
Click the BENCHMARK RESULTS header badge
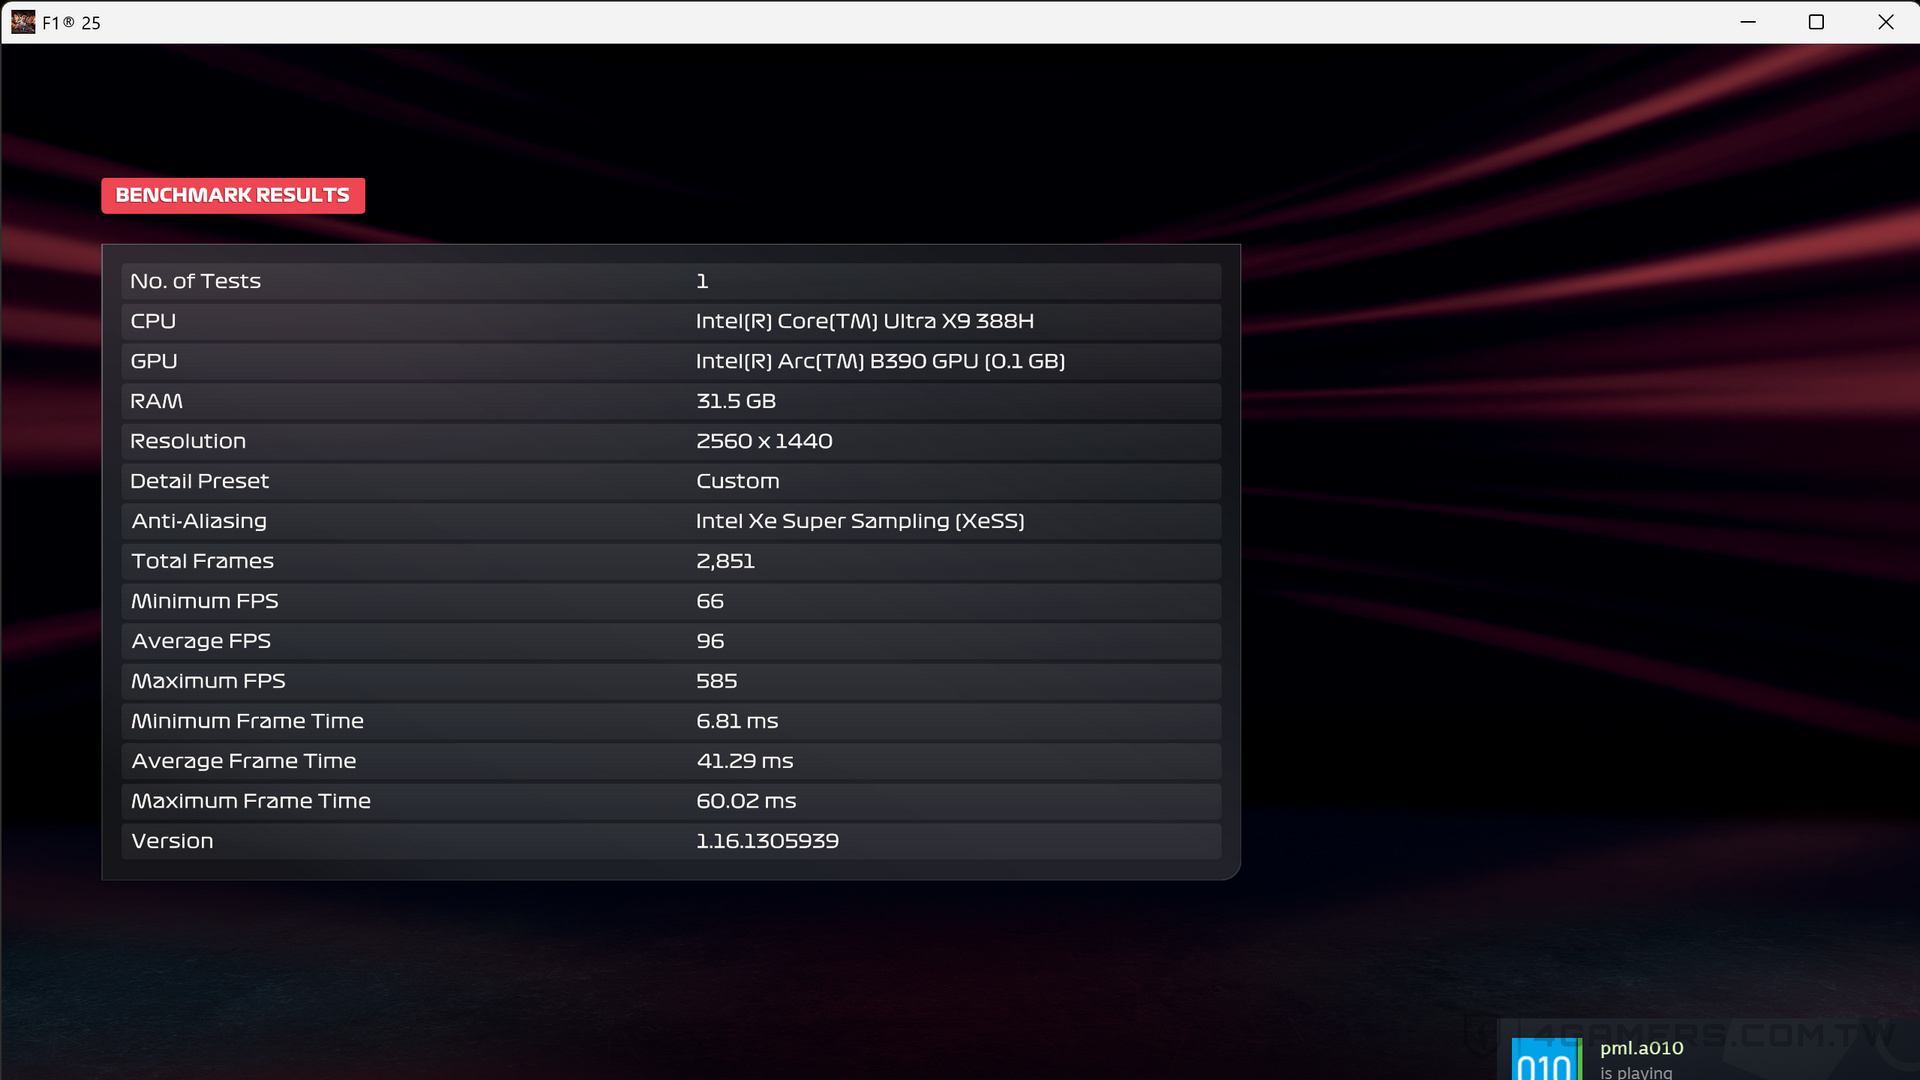232,195
